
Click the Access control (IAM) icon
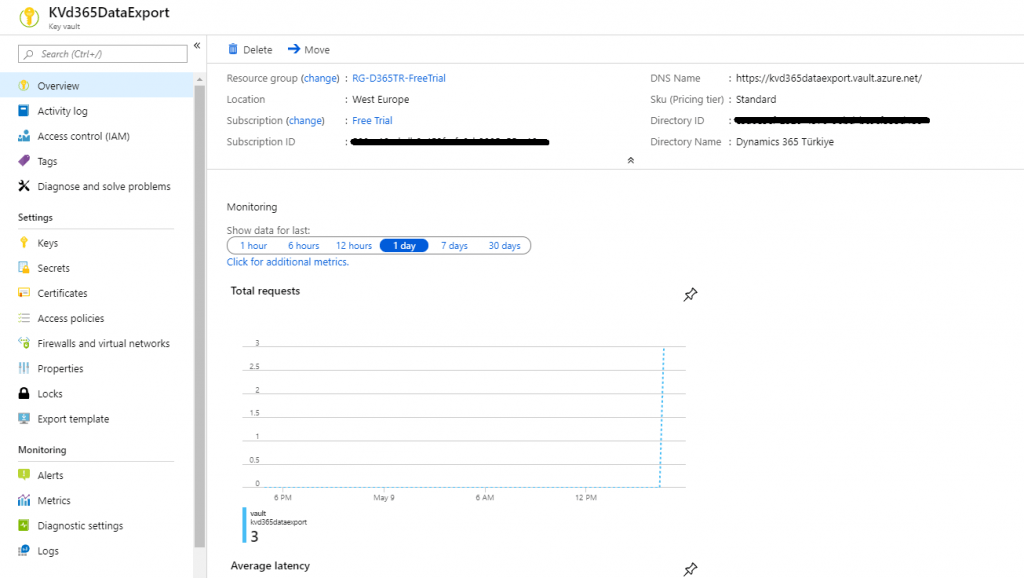coord(24,136)
